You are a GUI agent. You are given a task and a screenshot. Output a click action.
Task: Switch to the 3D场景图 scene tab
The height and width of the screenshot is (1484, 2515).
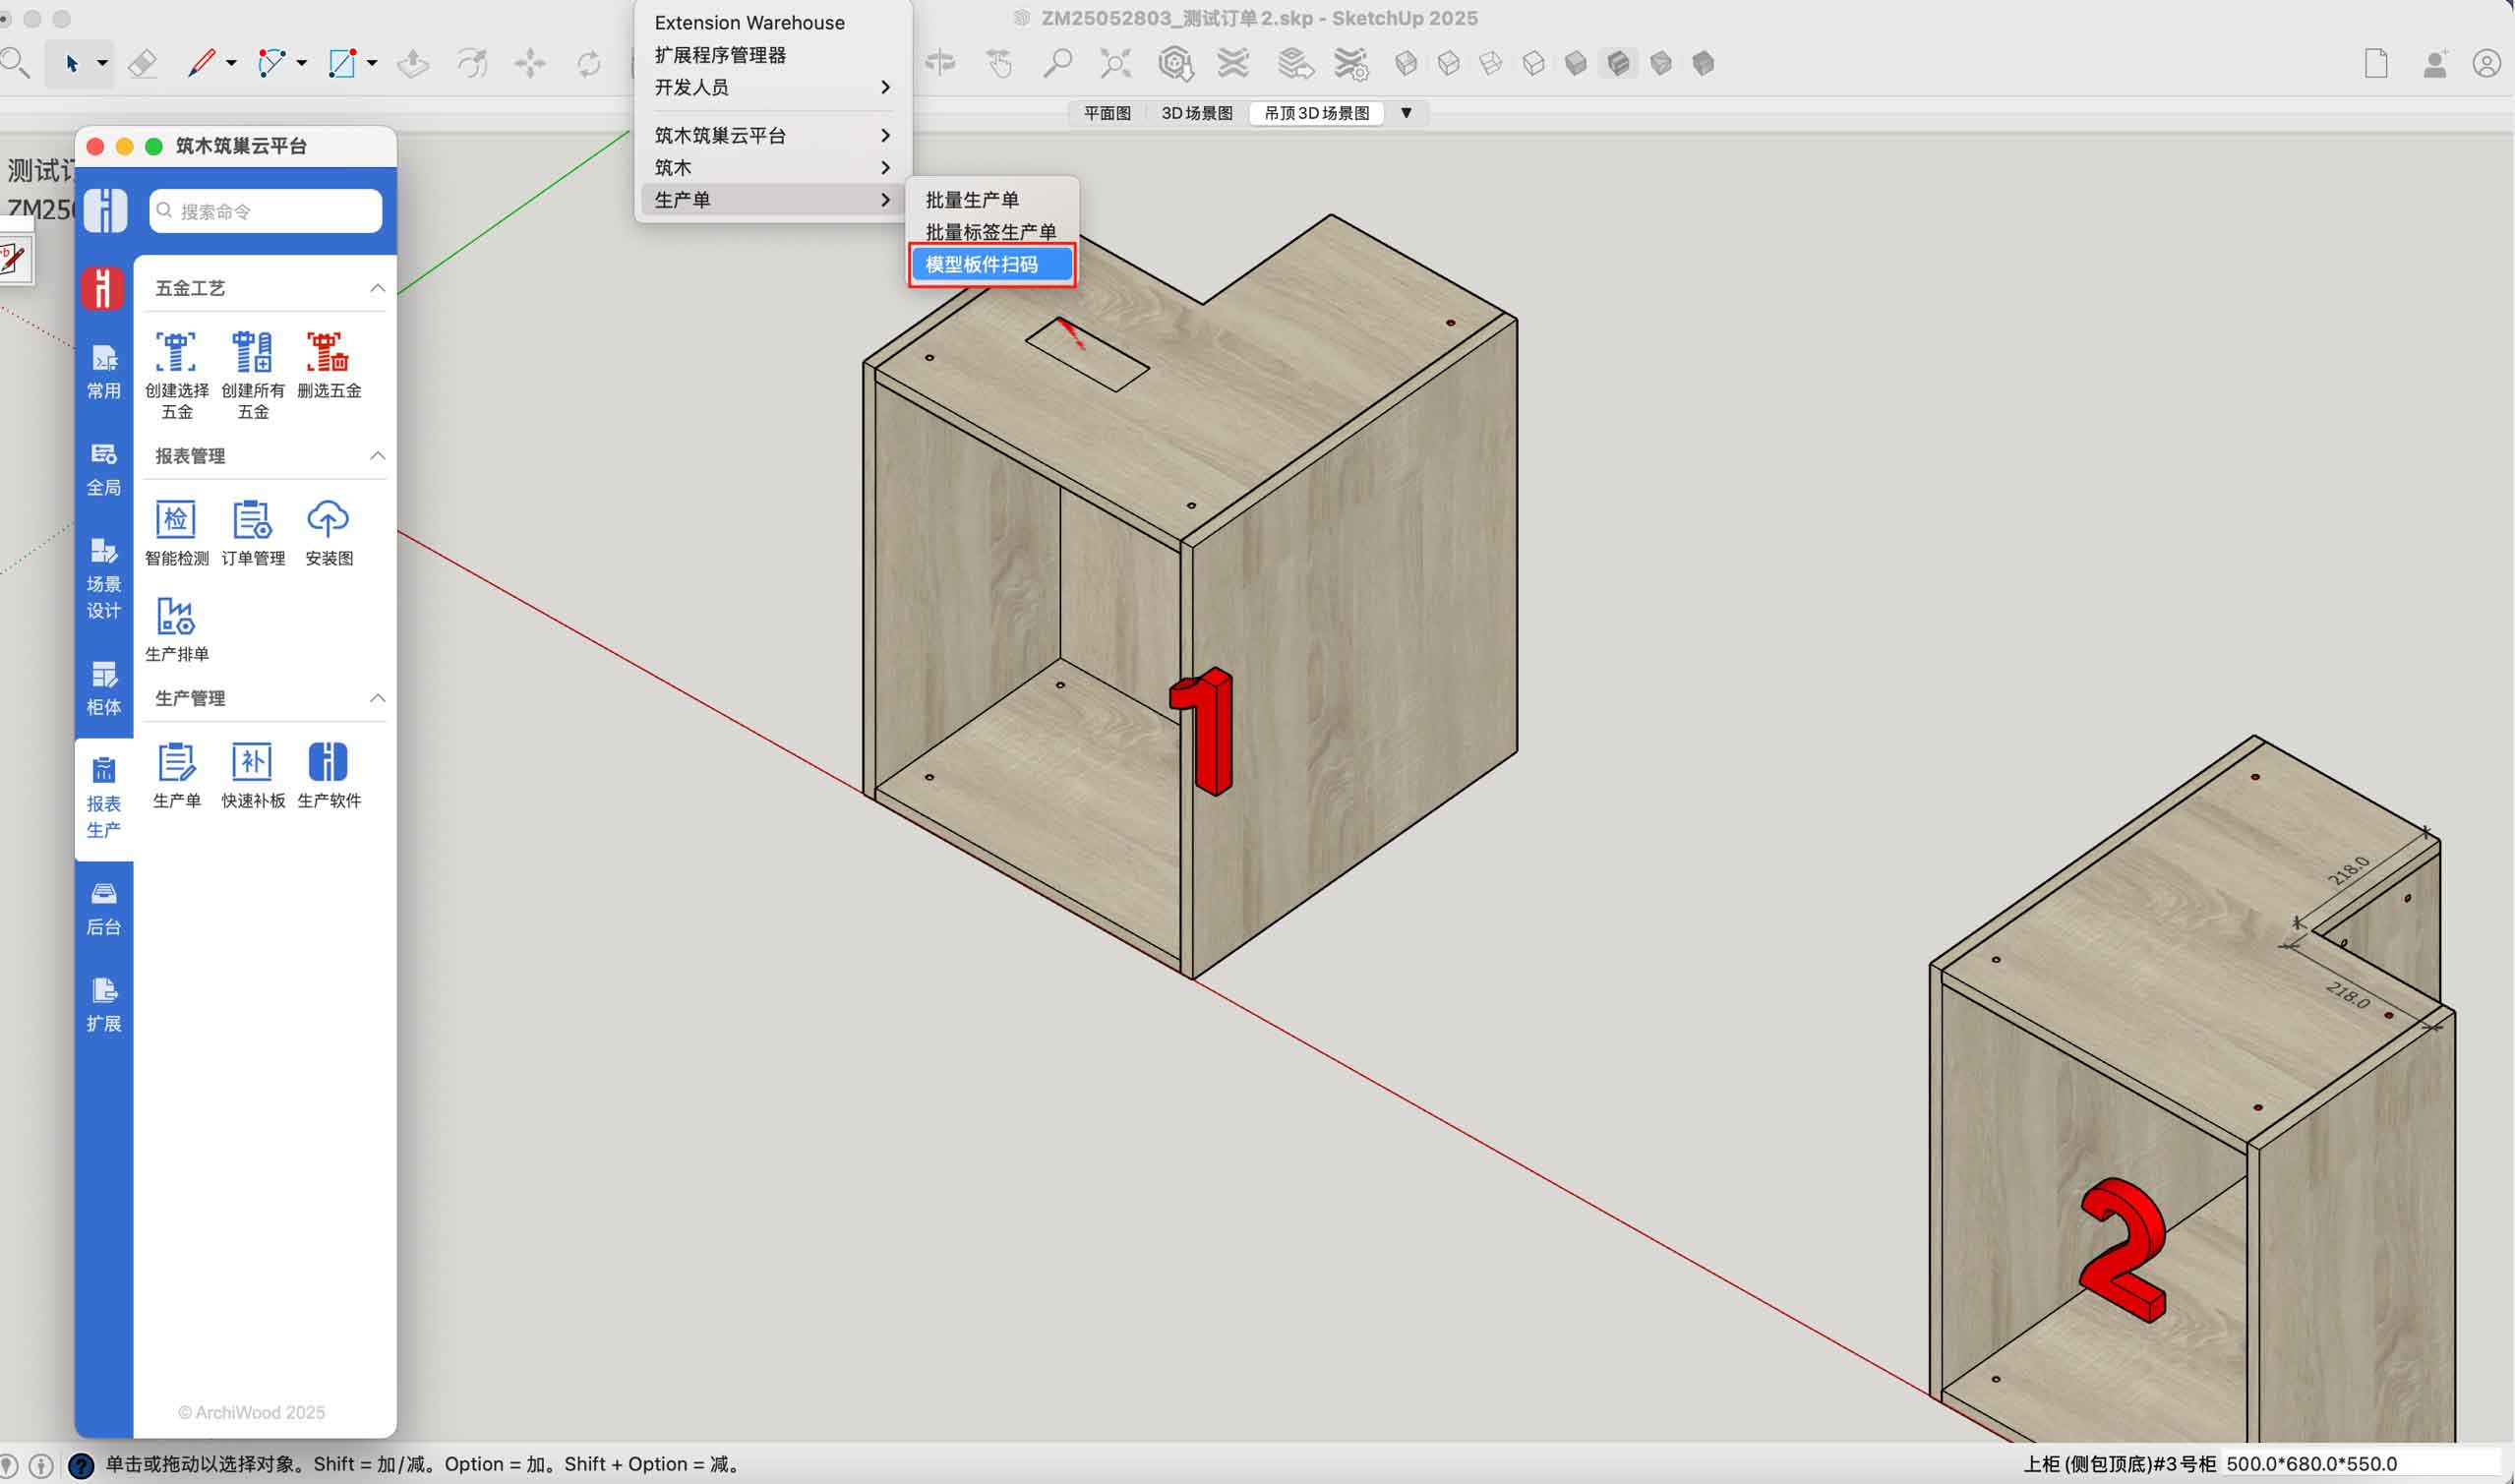tap(1196, 113)
